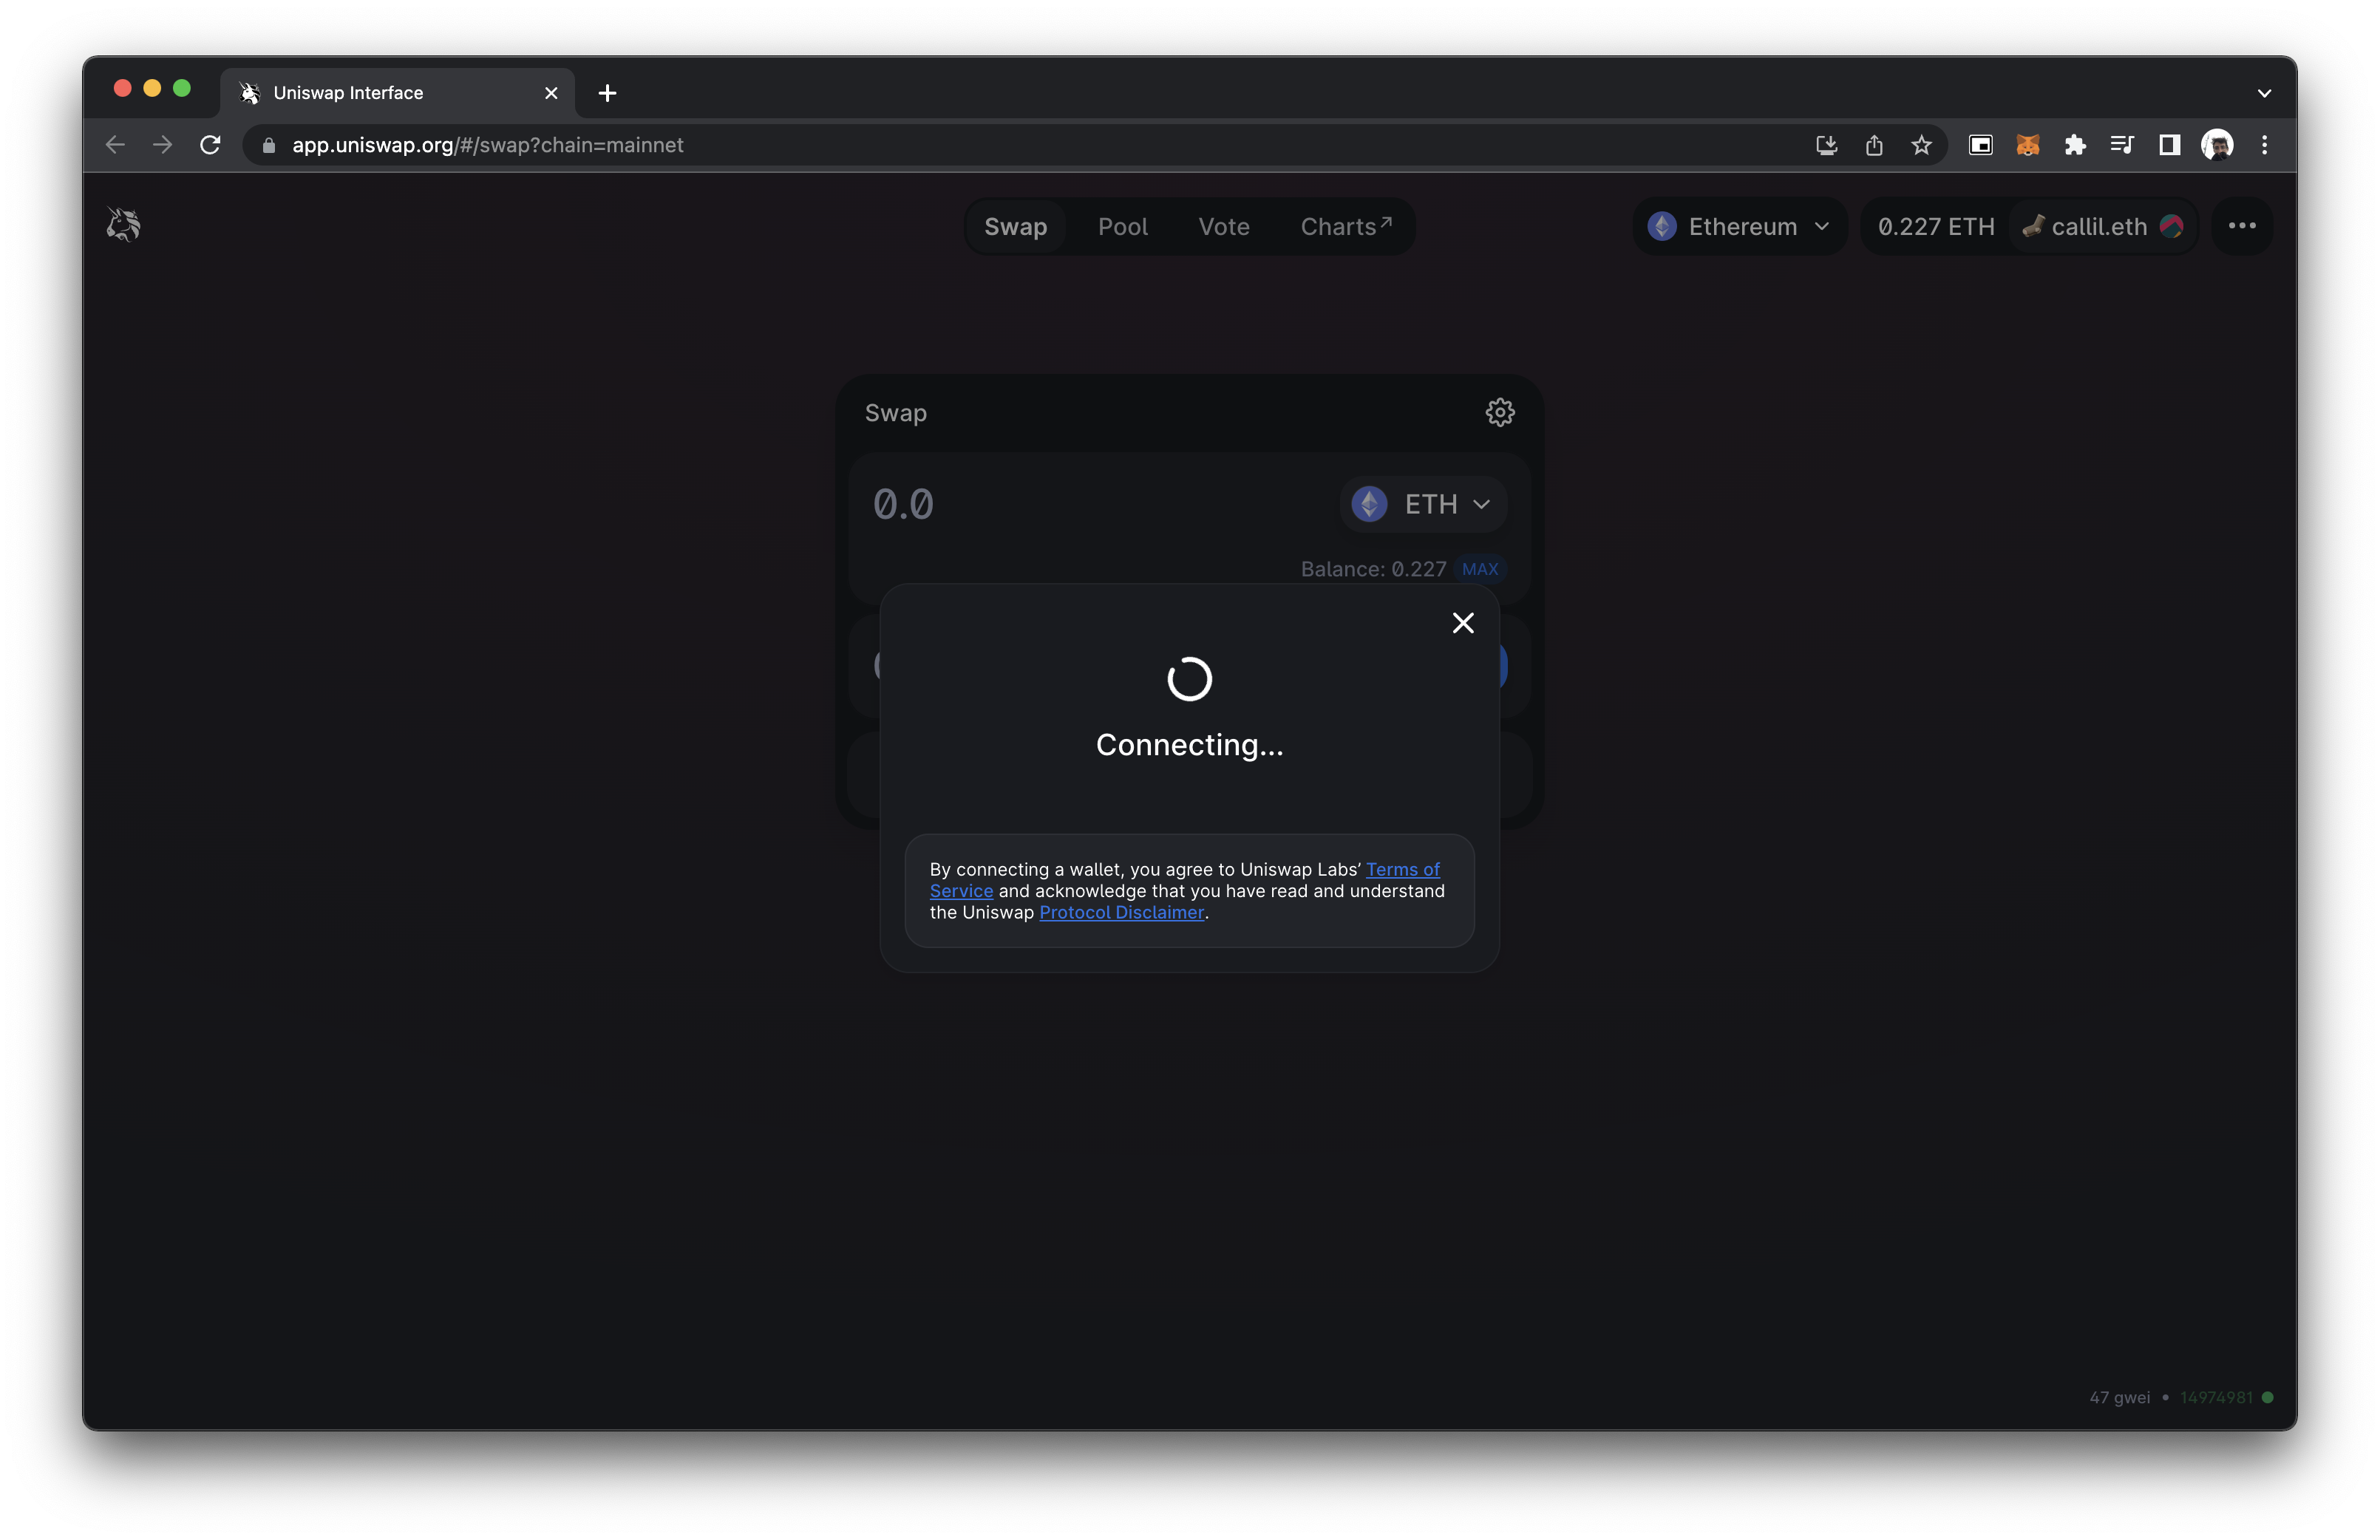
Task: Click the 47 gwei gas indicator
Action: tap(2119, 1397)
